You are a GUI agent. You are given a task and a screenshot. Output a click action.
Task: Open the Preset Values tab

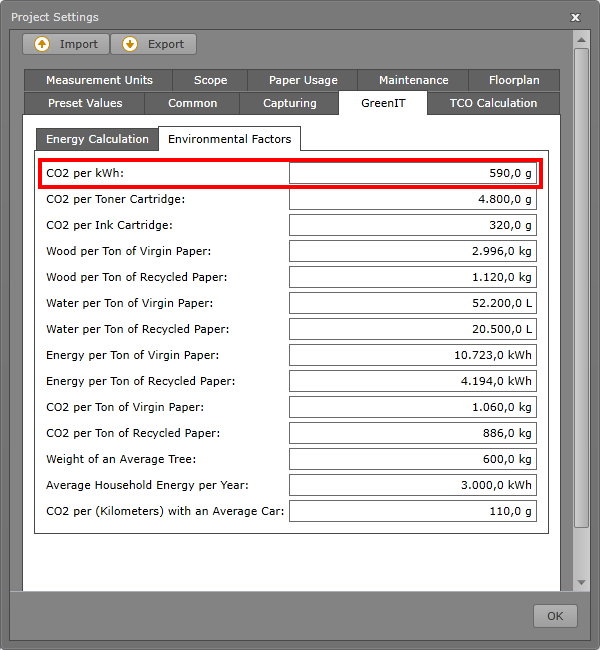coord(85,103)
